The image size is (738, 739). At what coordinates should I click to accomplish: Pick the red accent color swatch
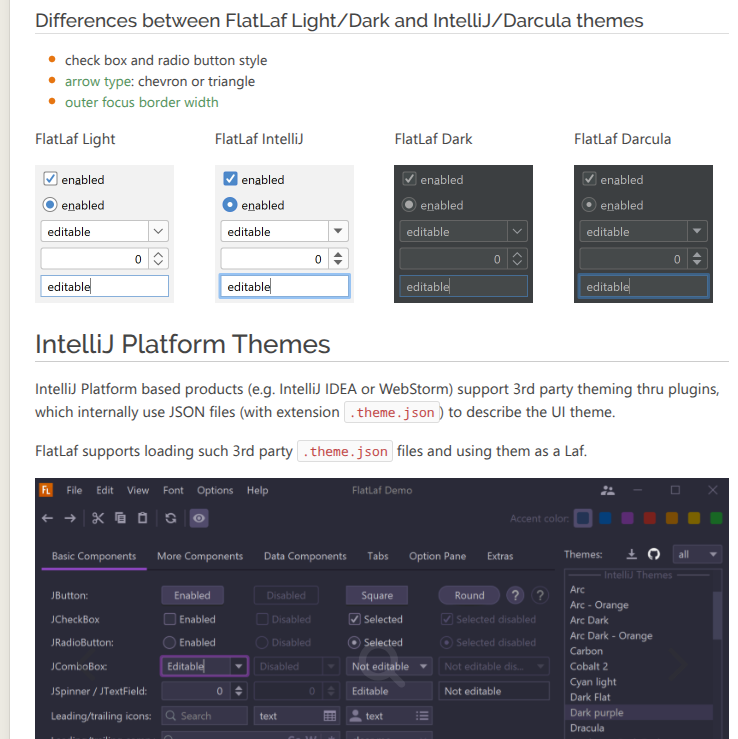649,518
